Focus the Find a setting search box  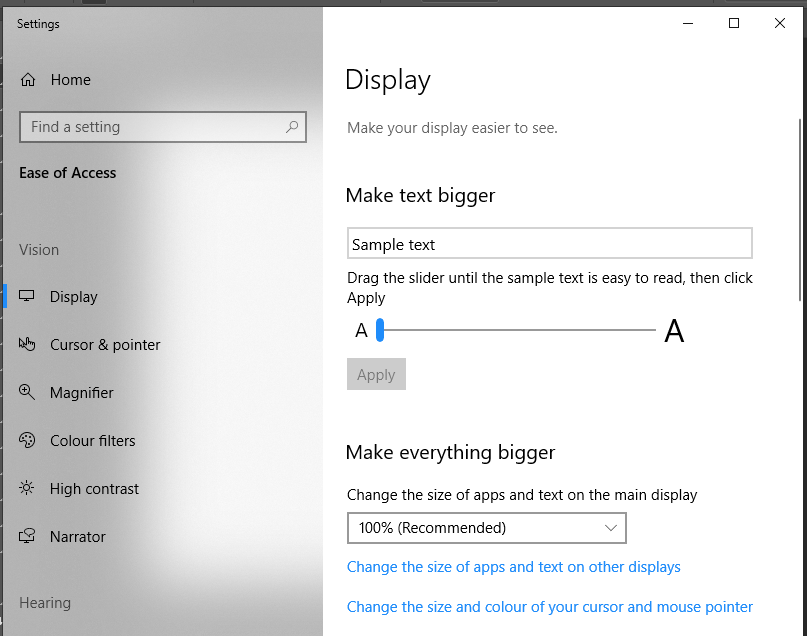coord(163,127)
